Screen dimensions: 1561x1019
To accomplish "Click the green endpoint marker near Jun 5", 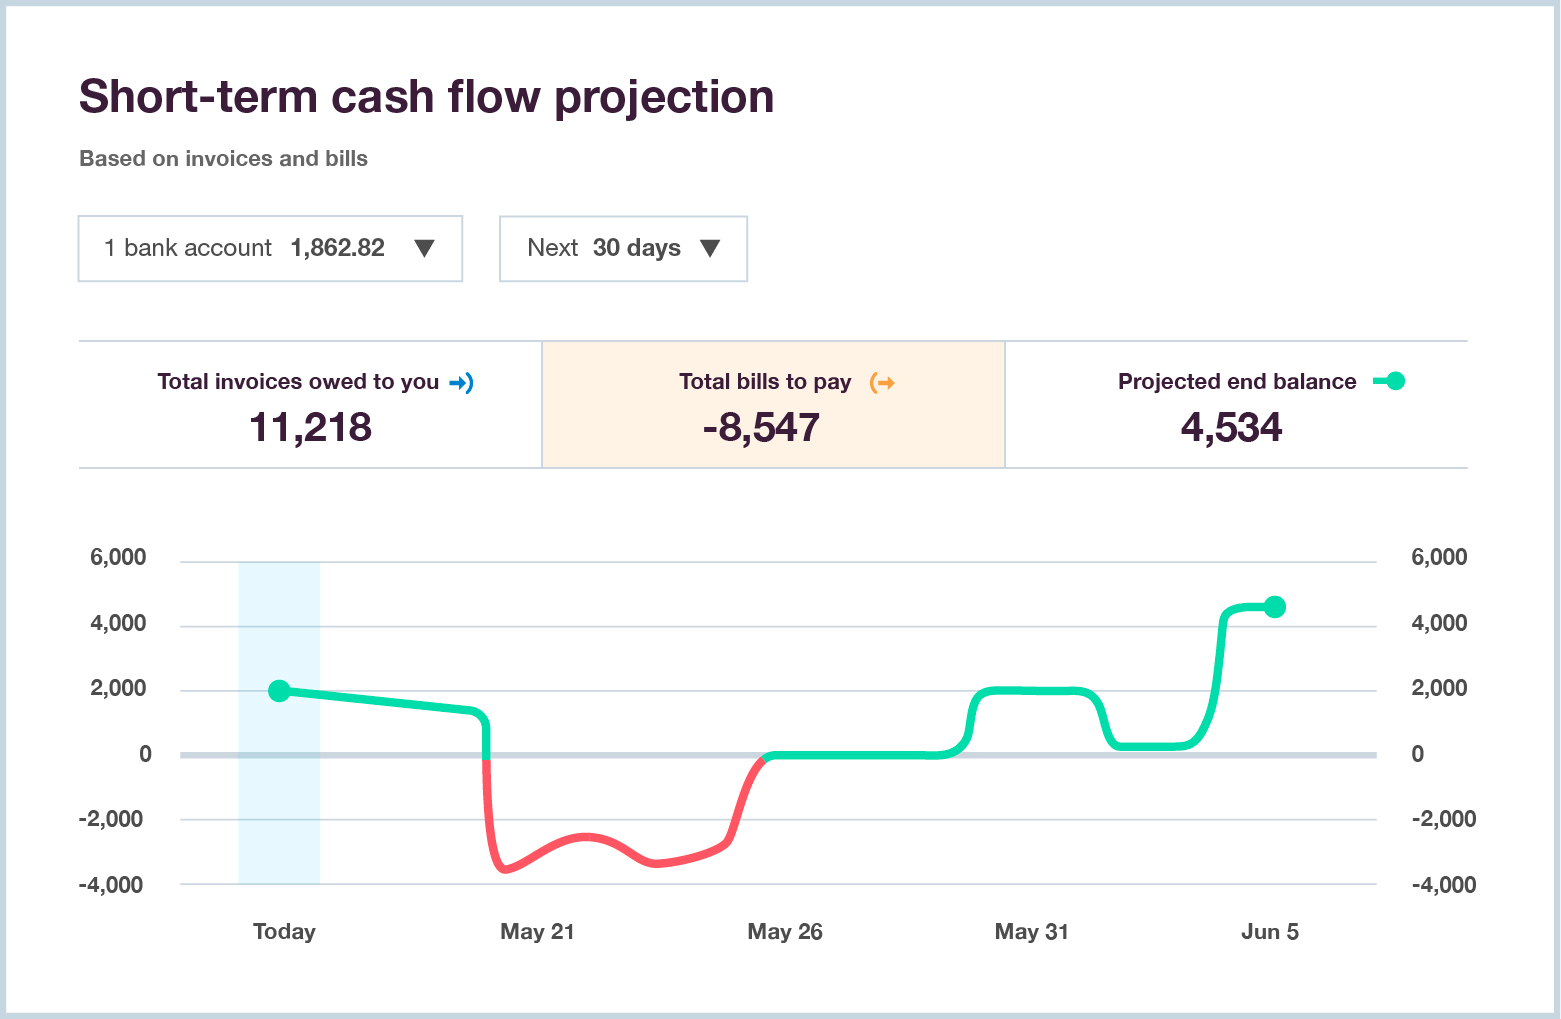I will (1274, 605).
